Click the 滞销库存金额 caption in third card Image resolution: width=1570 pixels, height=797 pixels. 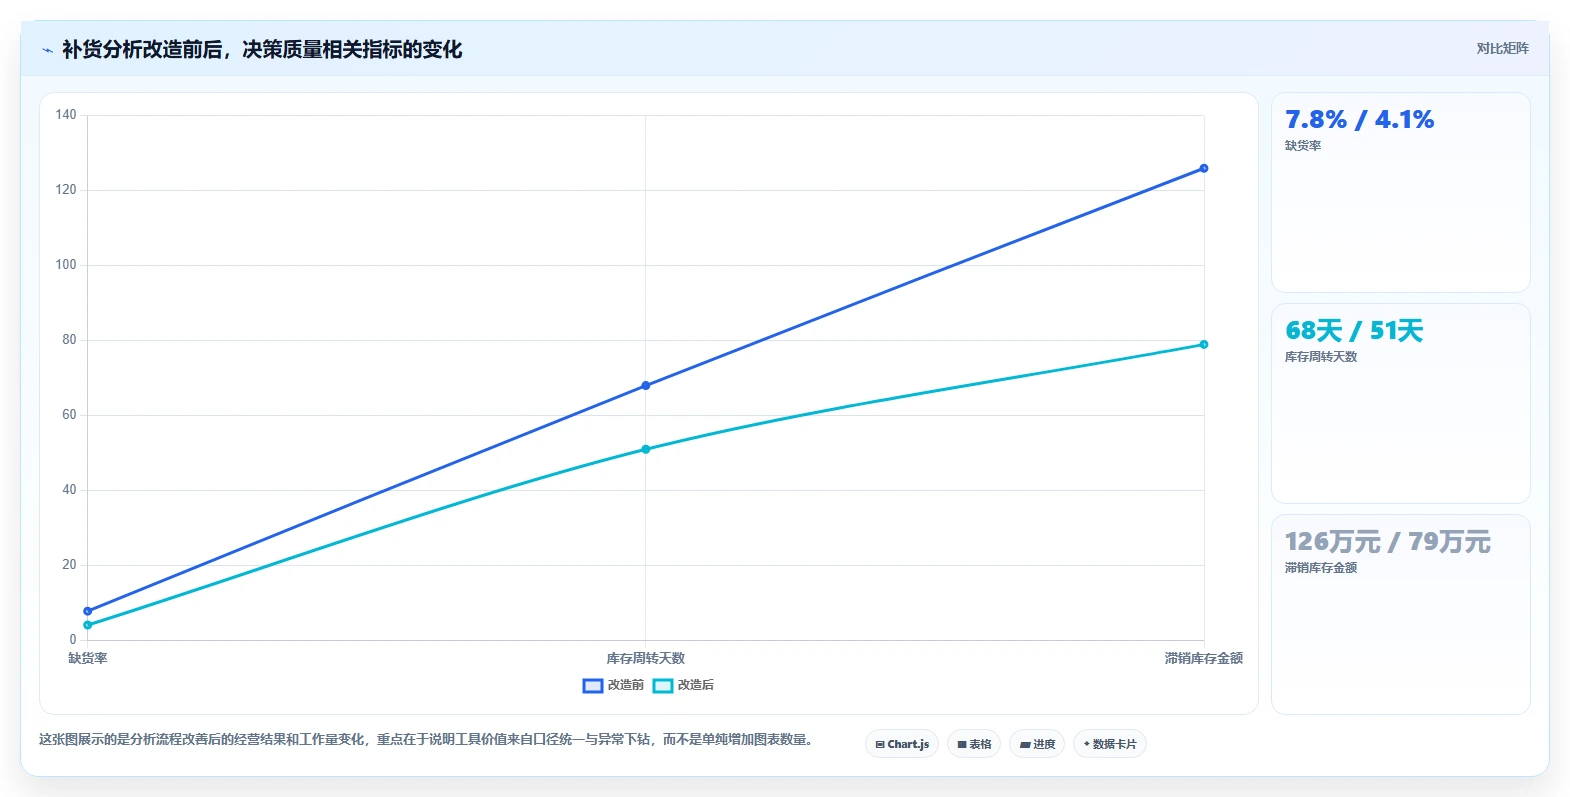pyautogui.click(x=1321, y=568)
